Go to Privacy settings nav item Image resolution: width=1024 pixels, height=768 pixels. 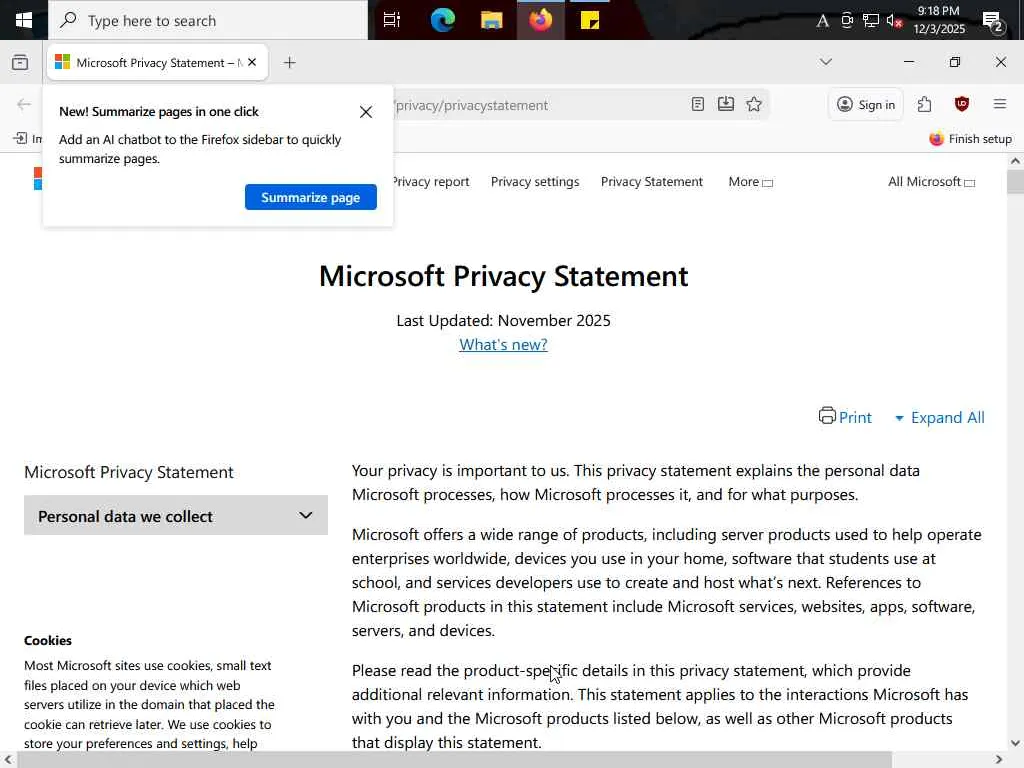(535, 182)
